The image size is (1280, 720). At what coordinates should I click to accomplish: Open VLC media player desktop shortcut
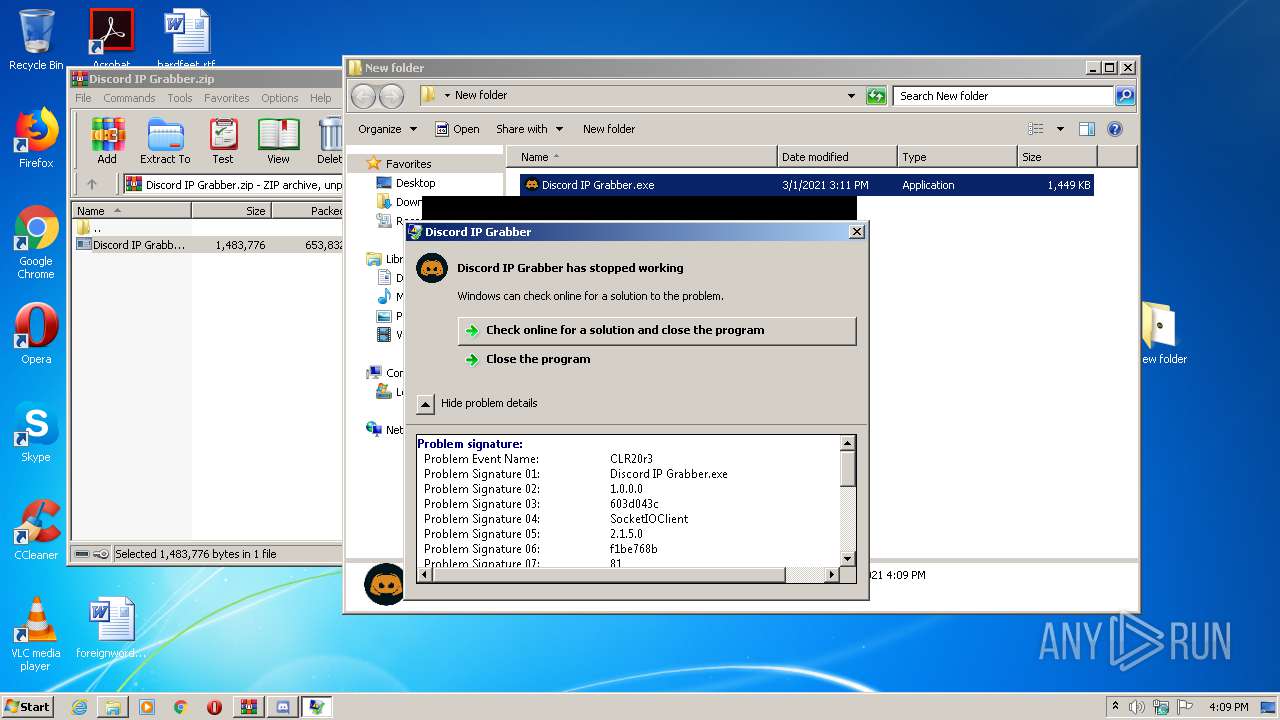pos(36,634)
